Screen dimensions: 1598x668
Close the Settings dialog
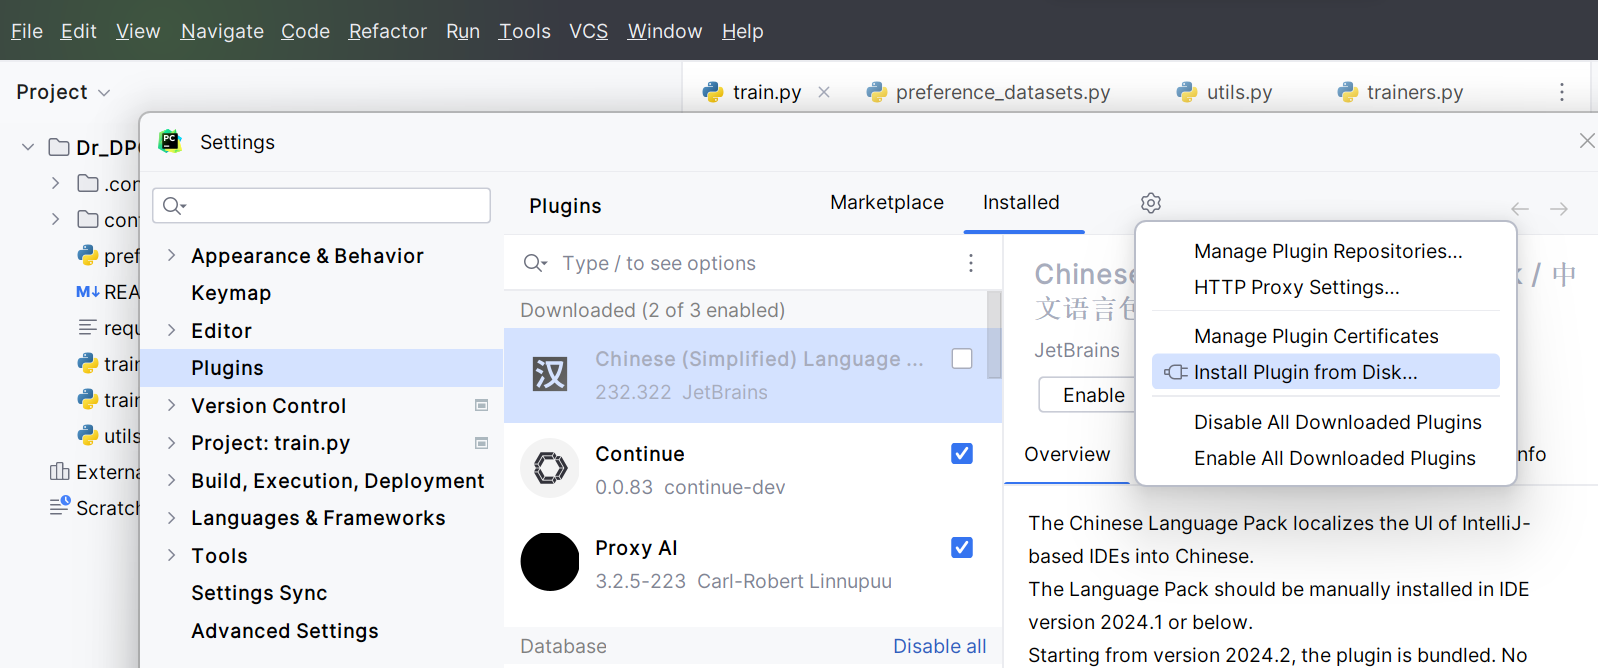[1587, 141]
